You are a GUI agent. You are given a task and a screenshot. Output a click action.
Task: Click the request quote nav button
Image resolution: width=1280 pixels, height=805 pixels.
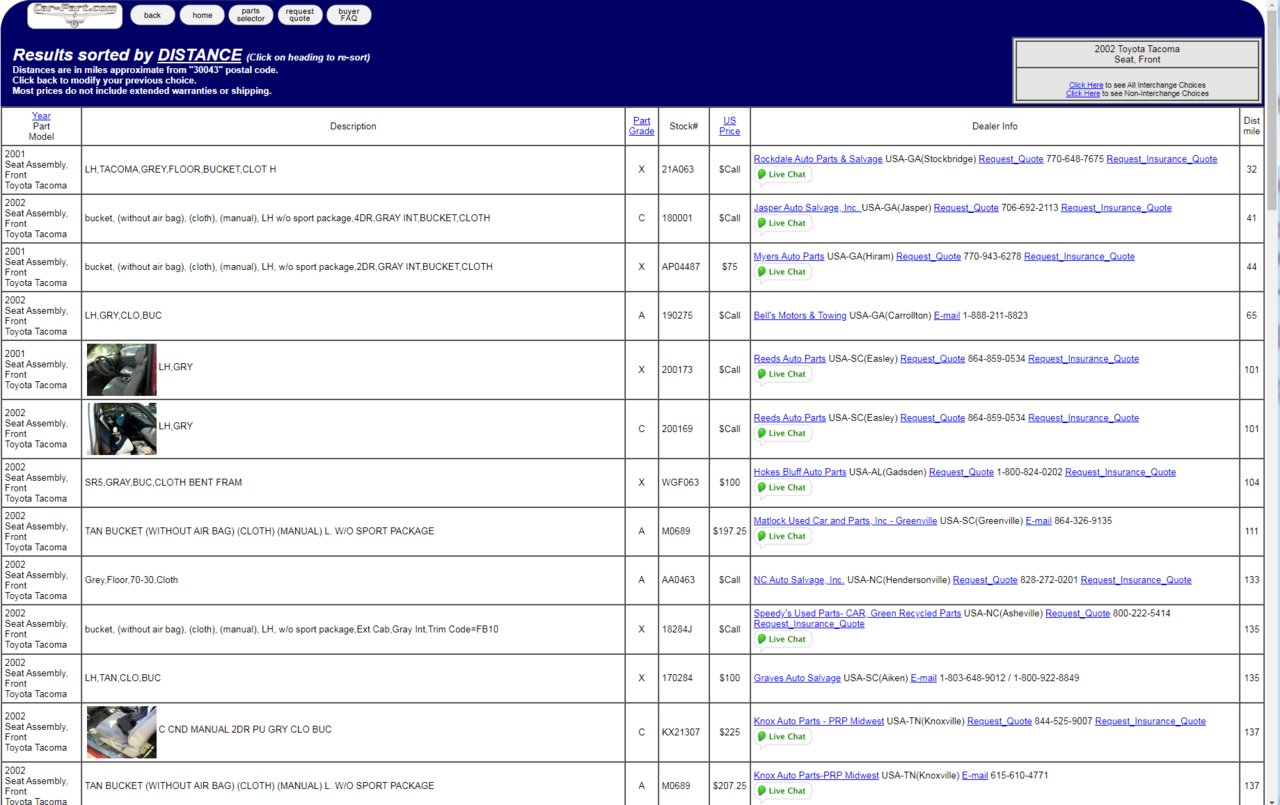[x=299, y=15]
